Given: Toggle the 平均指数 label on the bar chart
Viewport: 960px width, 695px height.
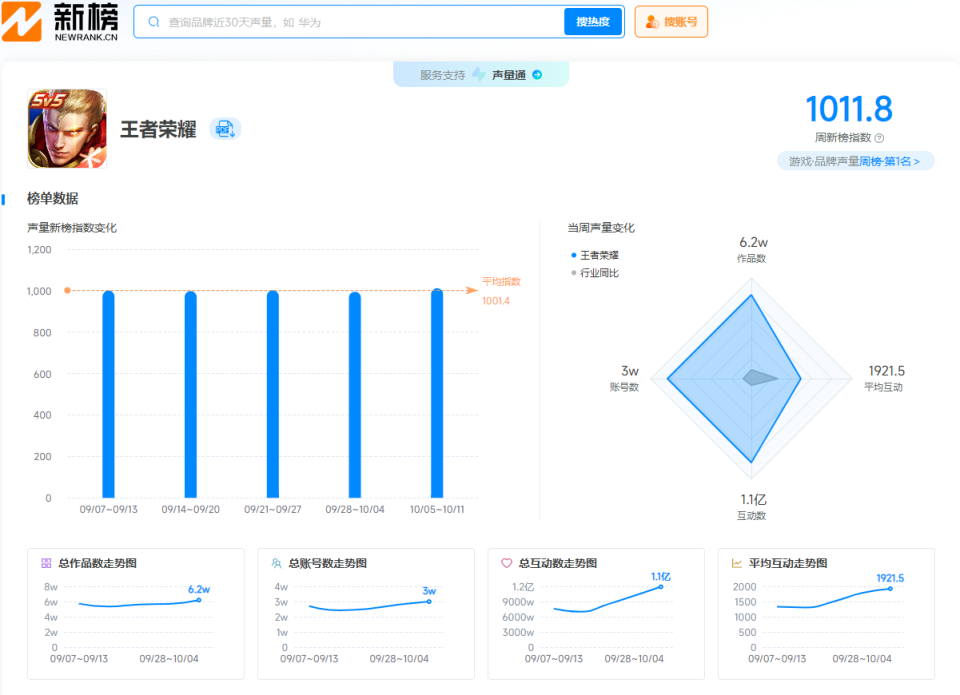Looking at the screenshot, I should click(499, 281).
